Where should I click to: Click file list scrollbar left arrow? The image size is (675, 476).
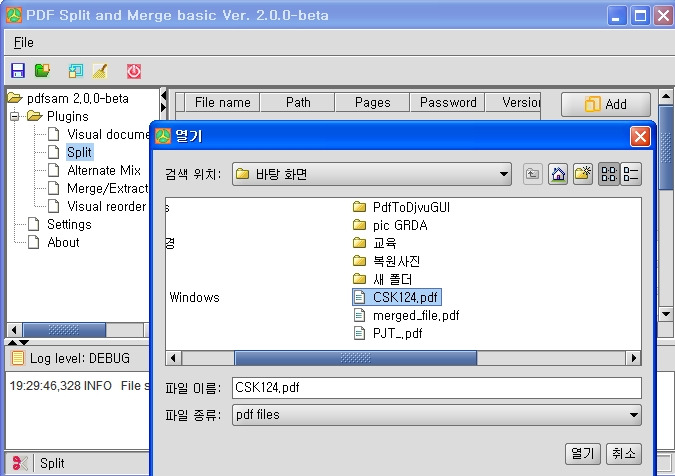173,358
